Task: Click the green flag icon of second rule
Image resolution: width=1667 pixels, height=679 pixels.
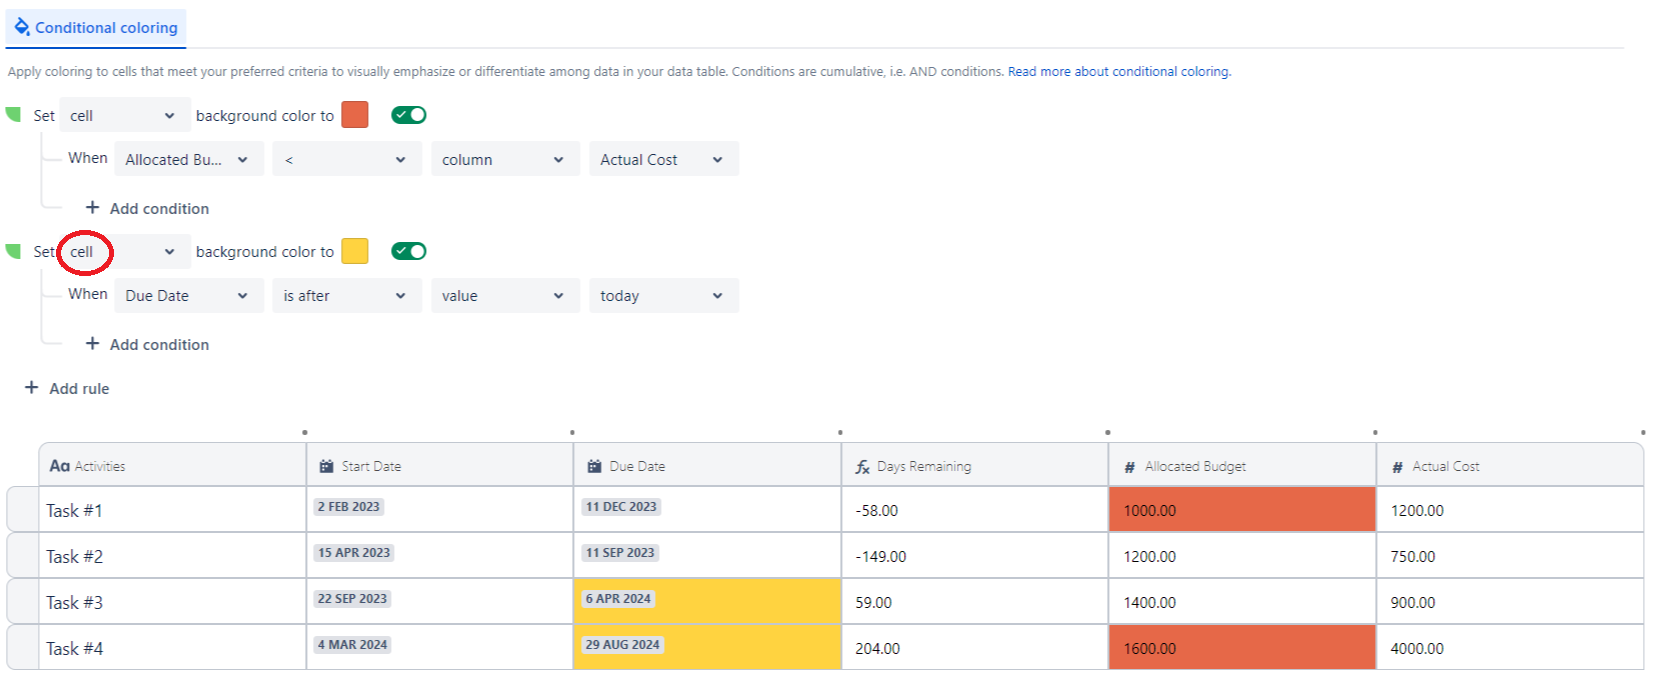Action: [x=13, y=251]
